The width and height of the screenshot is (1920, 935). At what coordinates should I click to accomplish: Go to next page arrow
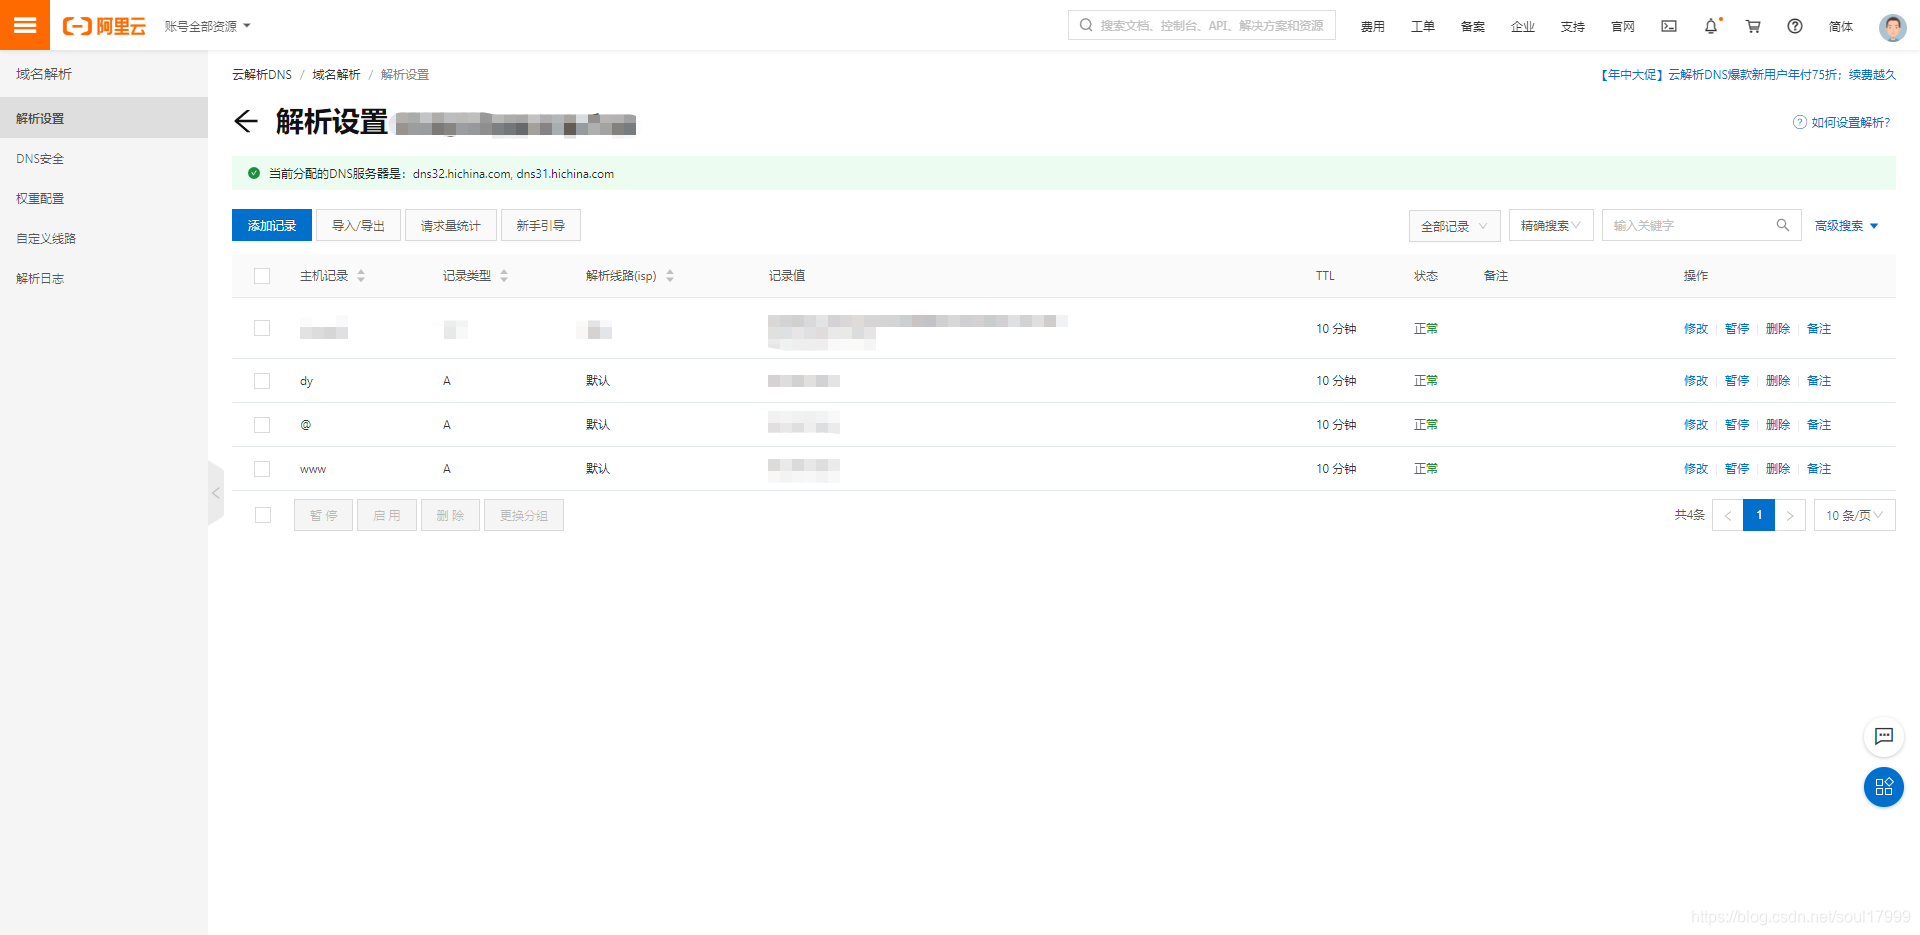coord(1790,515)
